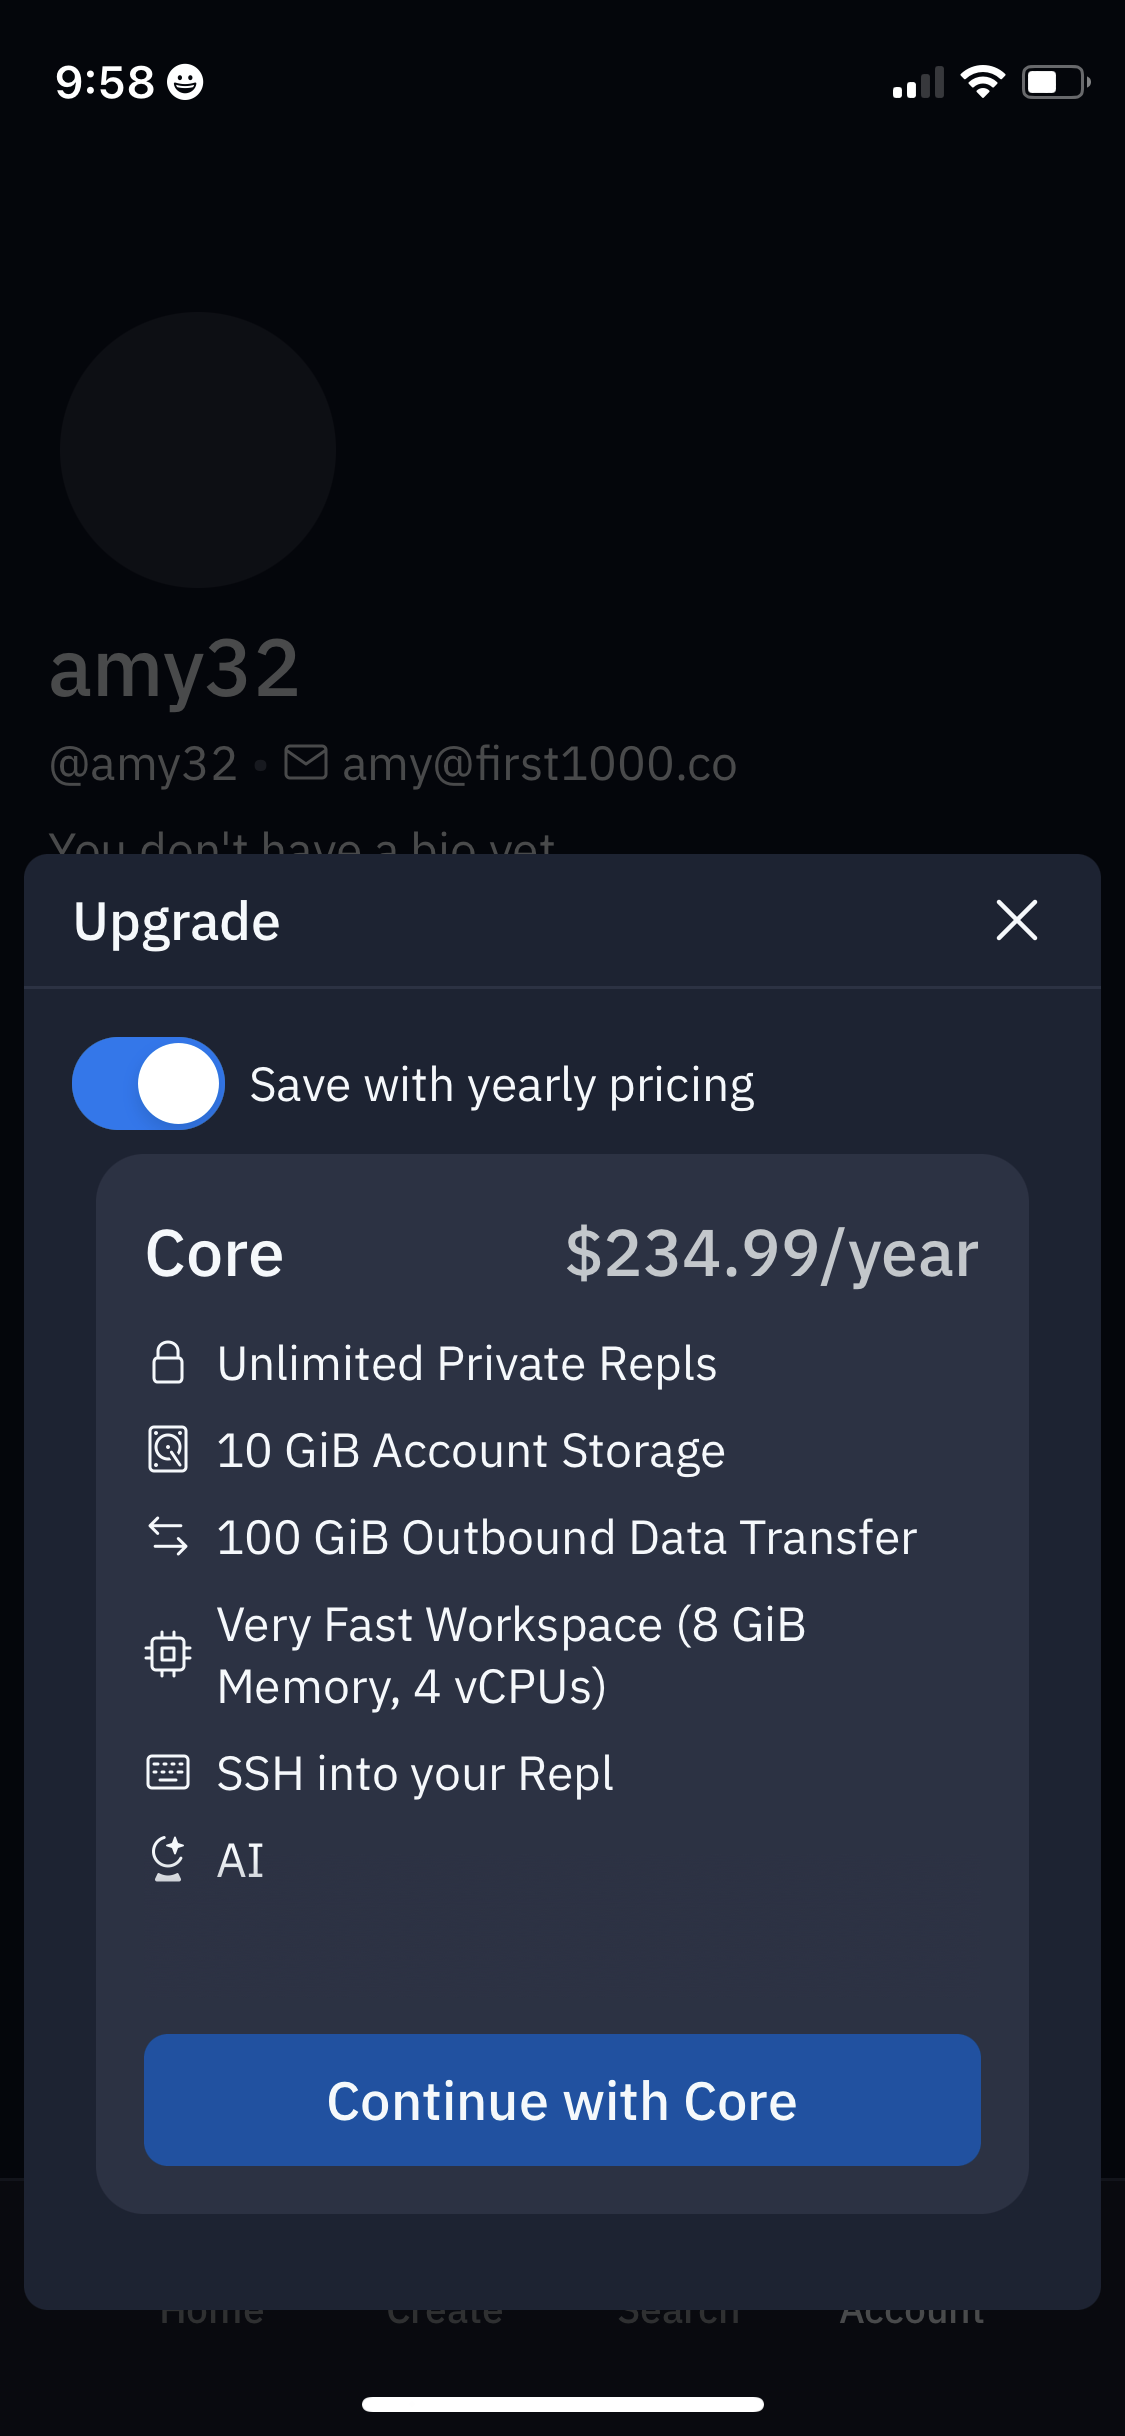This screenshot has width=1125, height=2436.
Task: Tap the $234.99/year price label
Action: point(771,1254)
